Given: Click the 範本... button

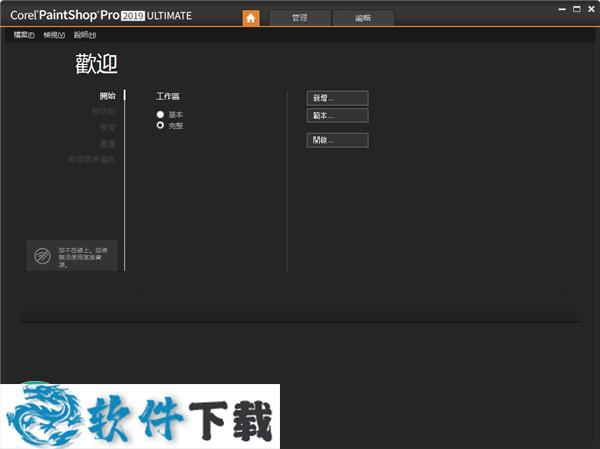Looking at the screenshot, I should tap(337, 116).
